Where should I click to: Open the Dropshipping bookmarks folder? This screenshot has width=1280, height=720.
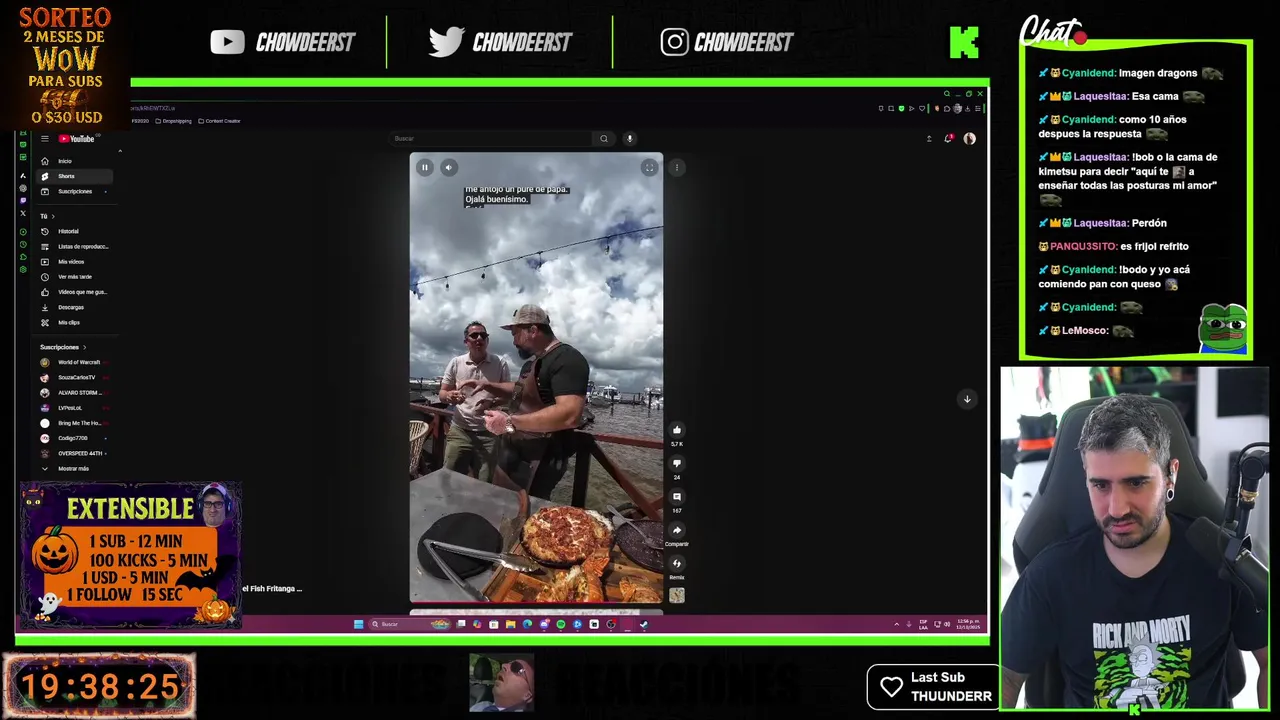(173, 121)
